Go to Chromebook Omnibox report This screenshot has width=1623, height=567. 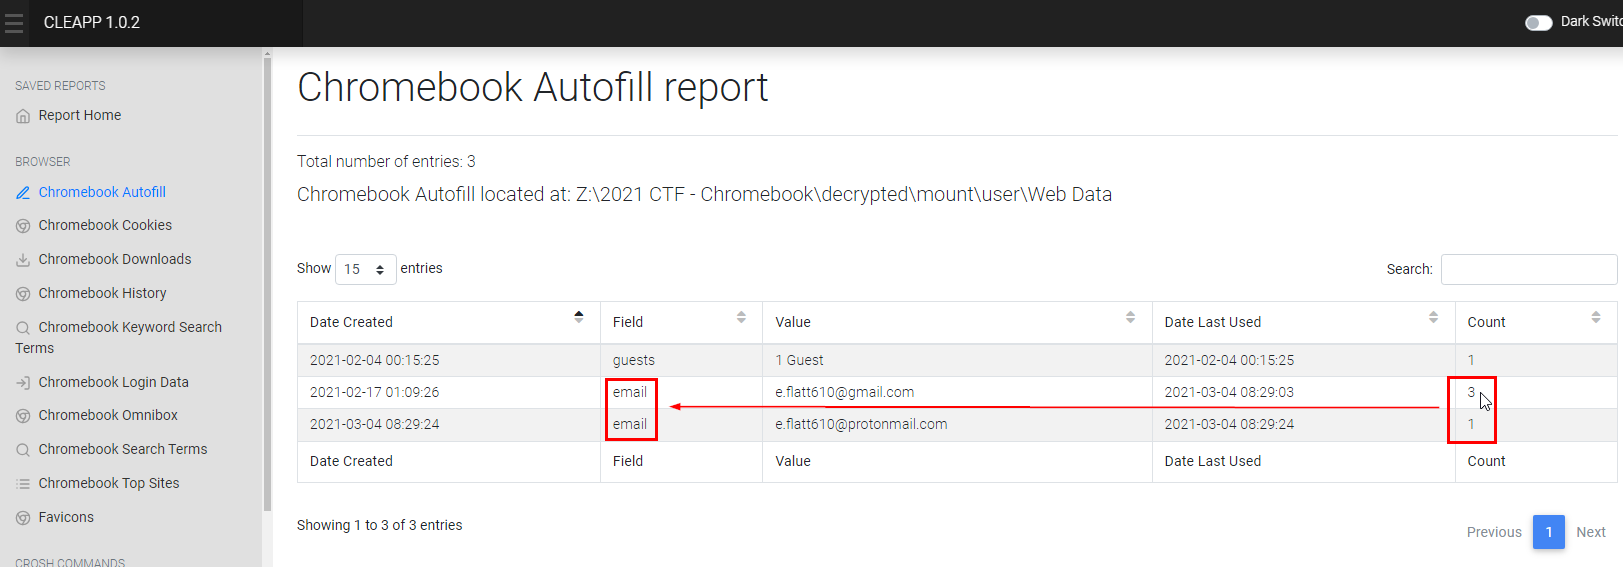click(x=108, y=416)
